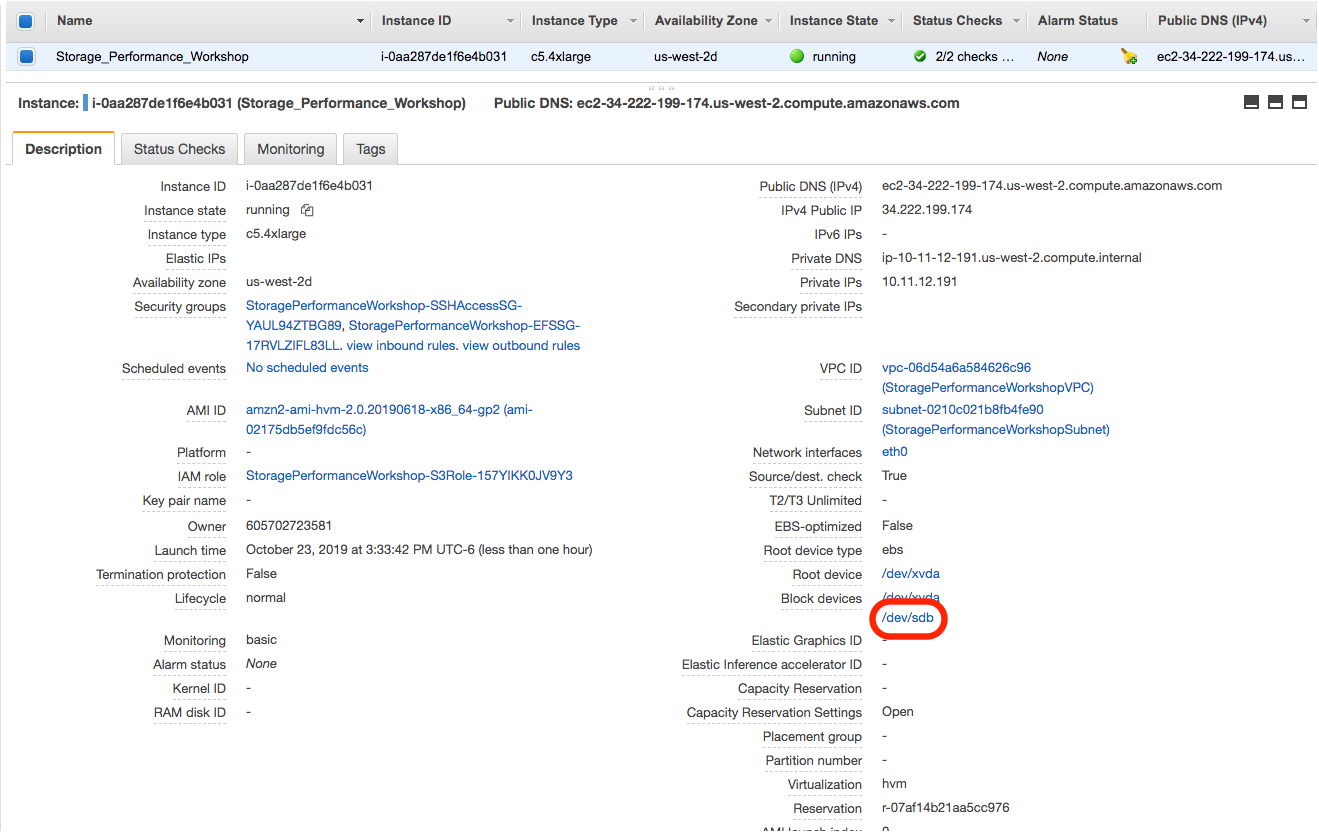
Task: Switch to the Status Checks tab
Action: (179, 149)
